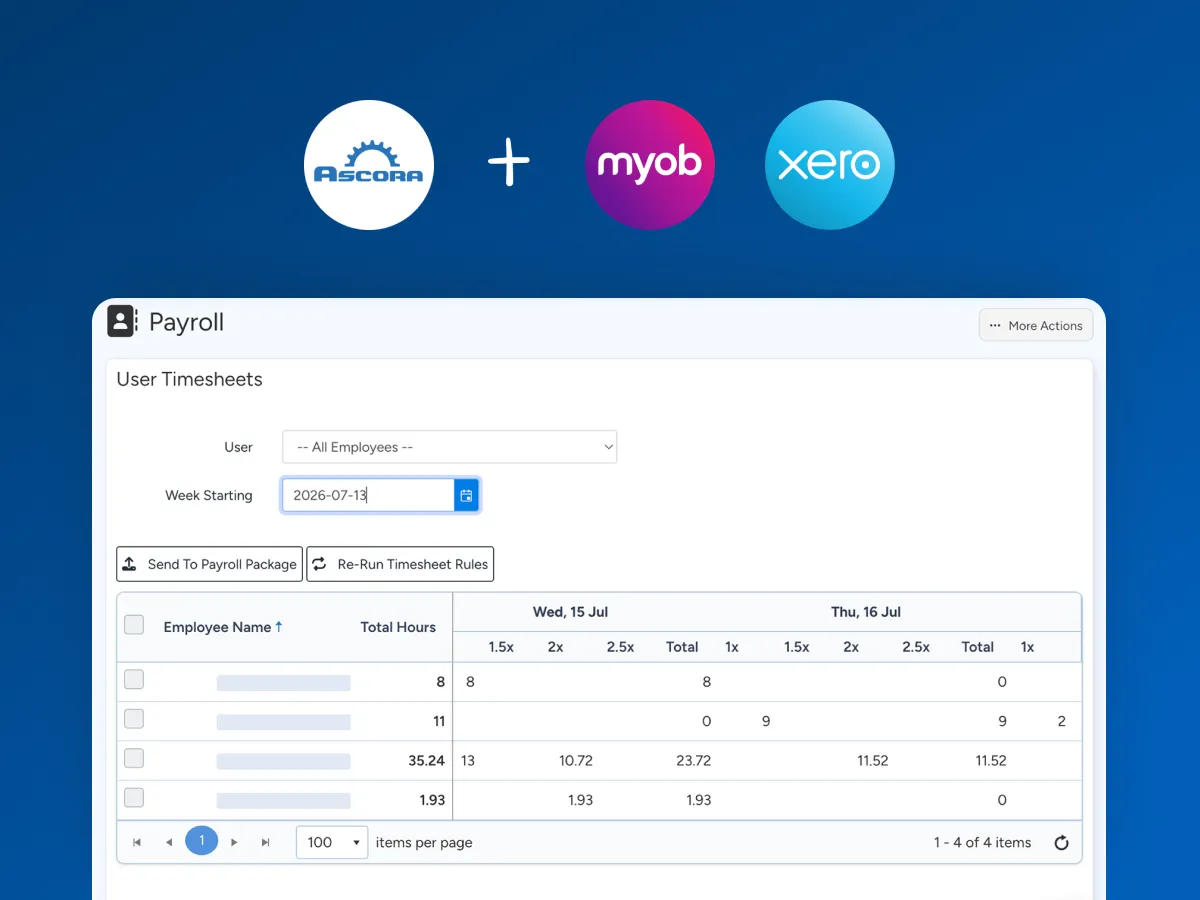Go to the first page of results
The width and height of the screenshot is (1200, 900).
137,842
